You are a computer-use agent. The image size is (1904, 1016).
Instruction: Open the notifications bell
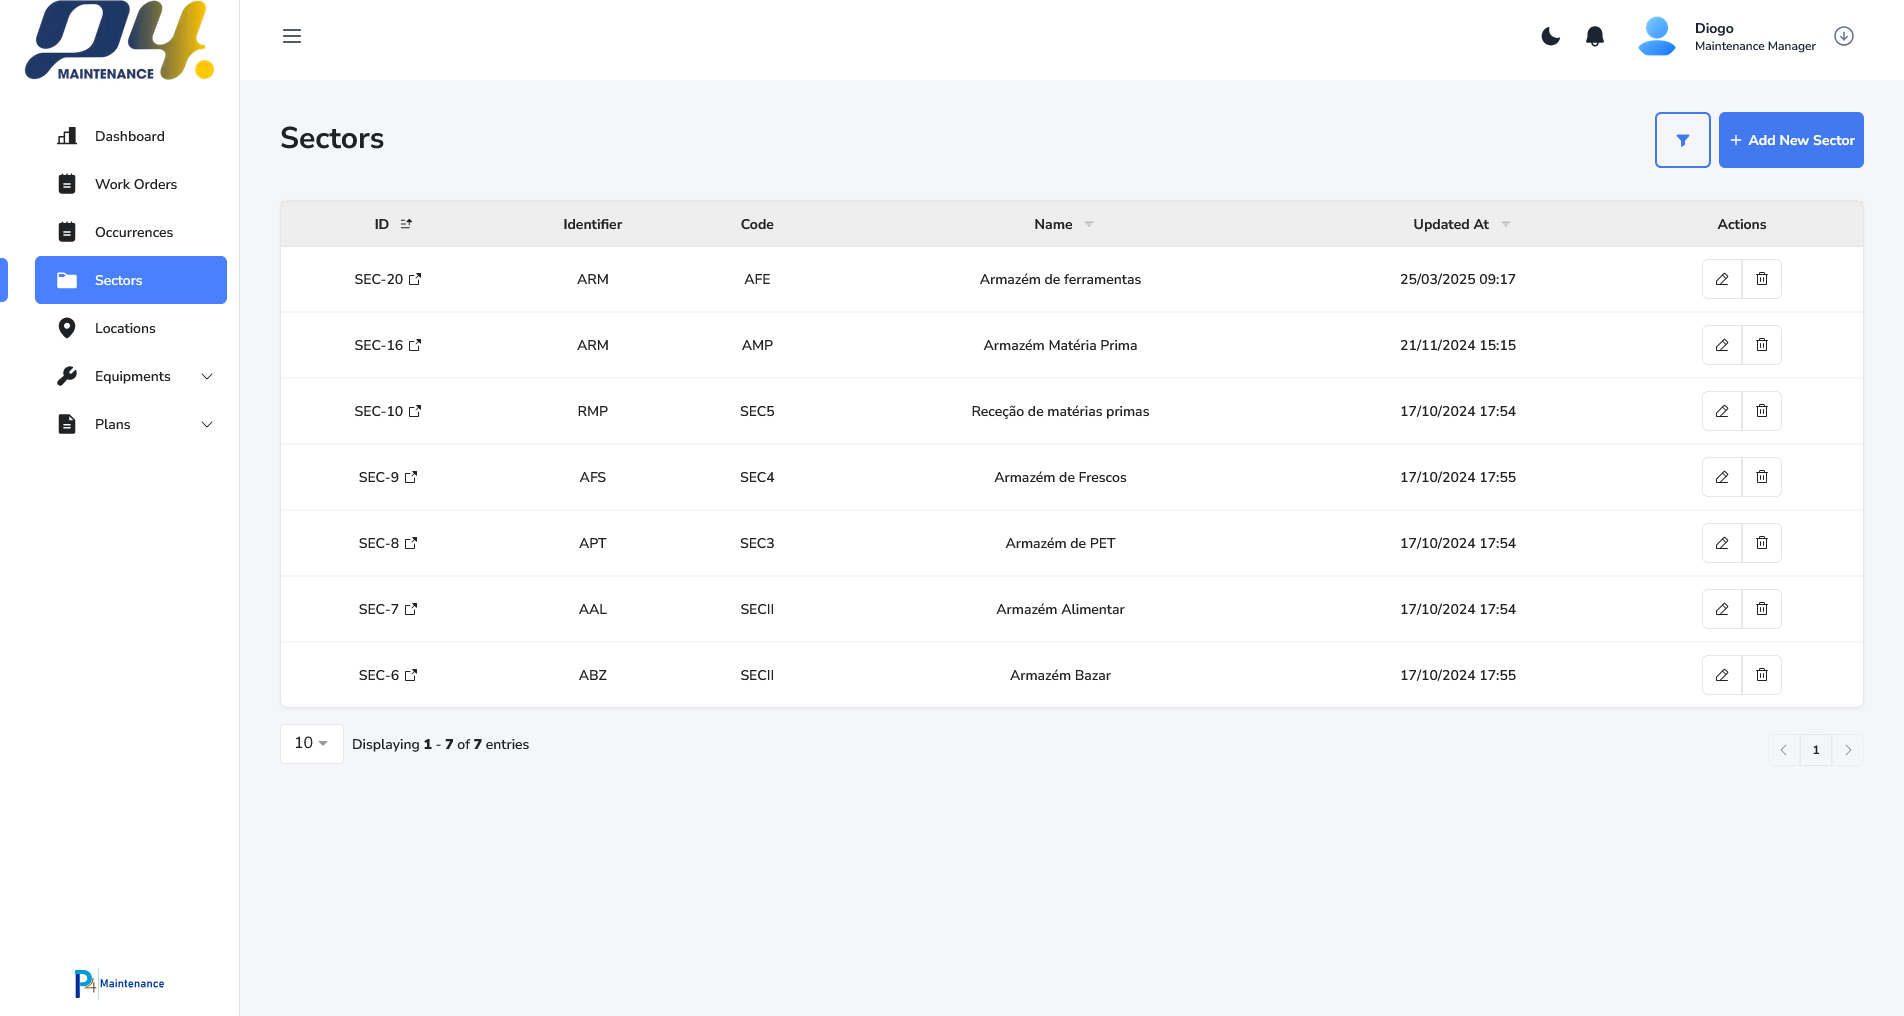[x=1595, y=37]
